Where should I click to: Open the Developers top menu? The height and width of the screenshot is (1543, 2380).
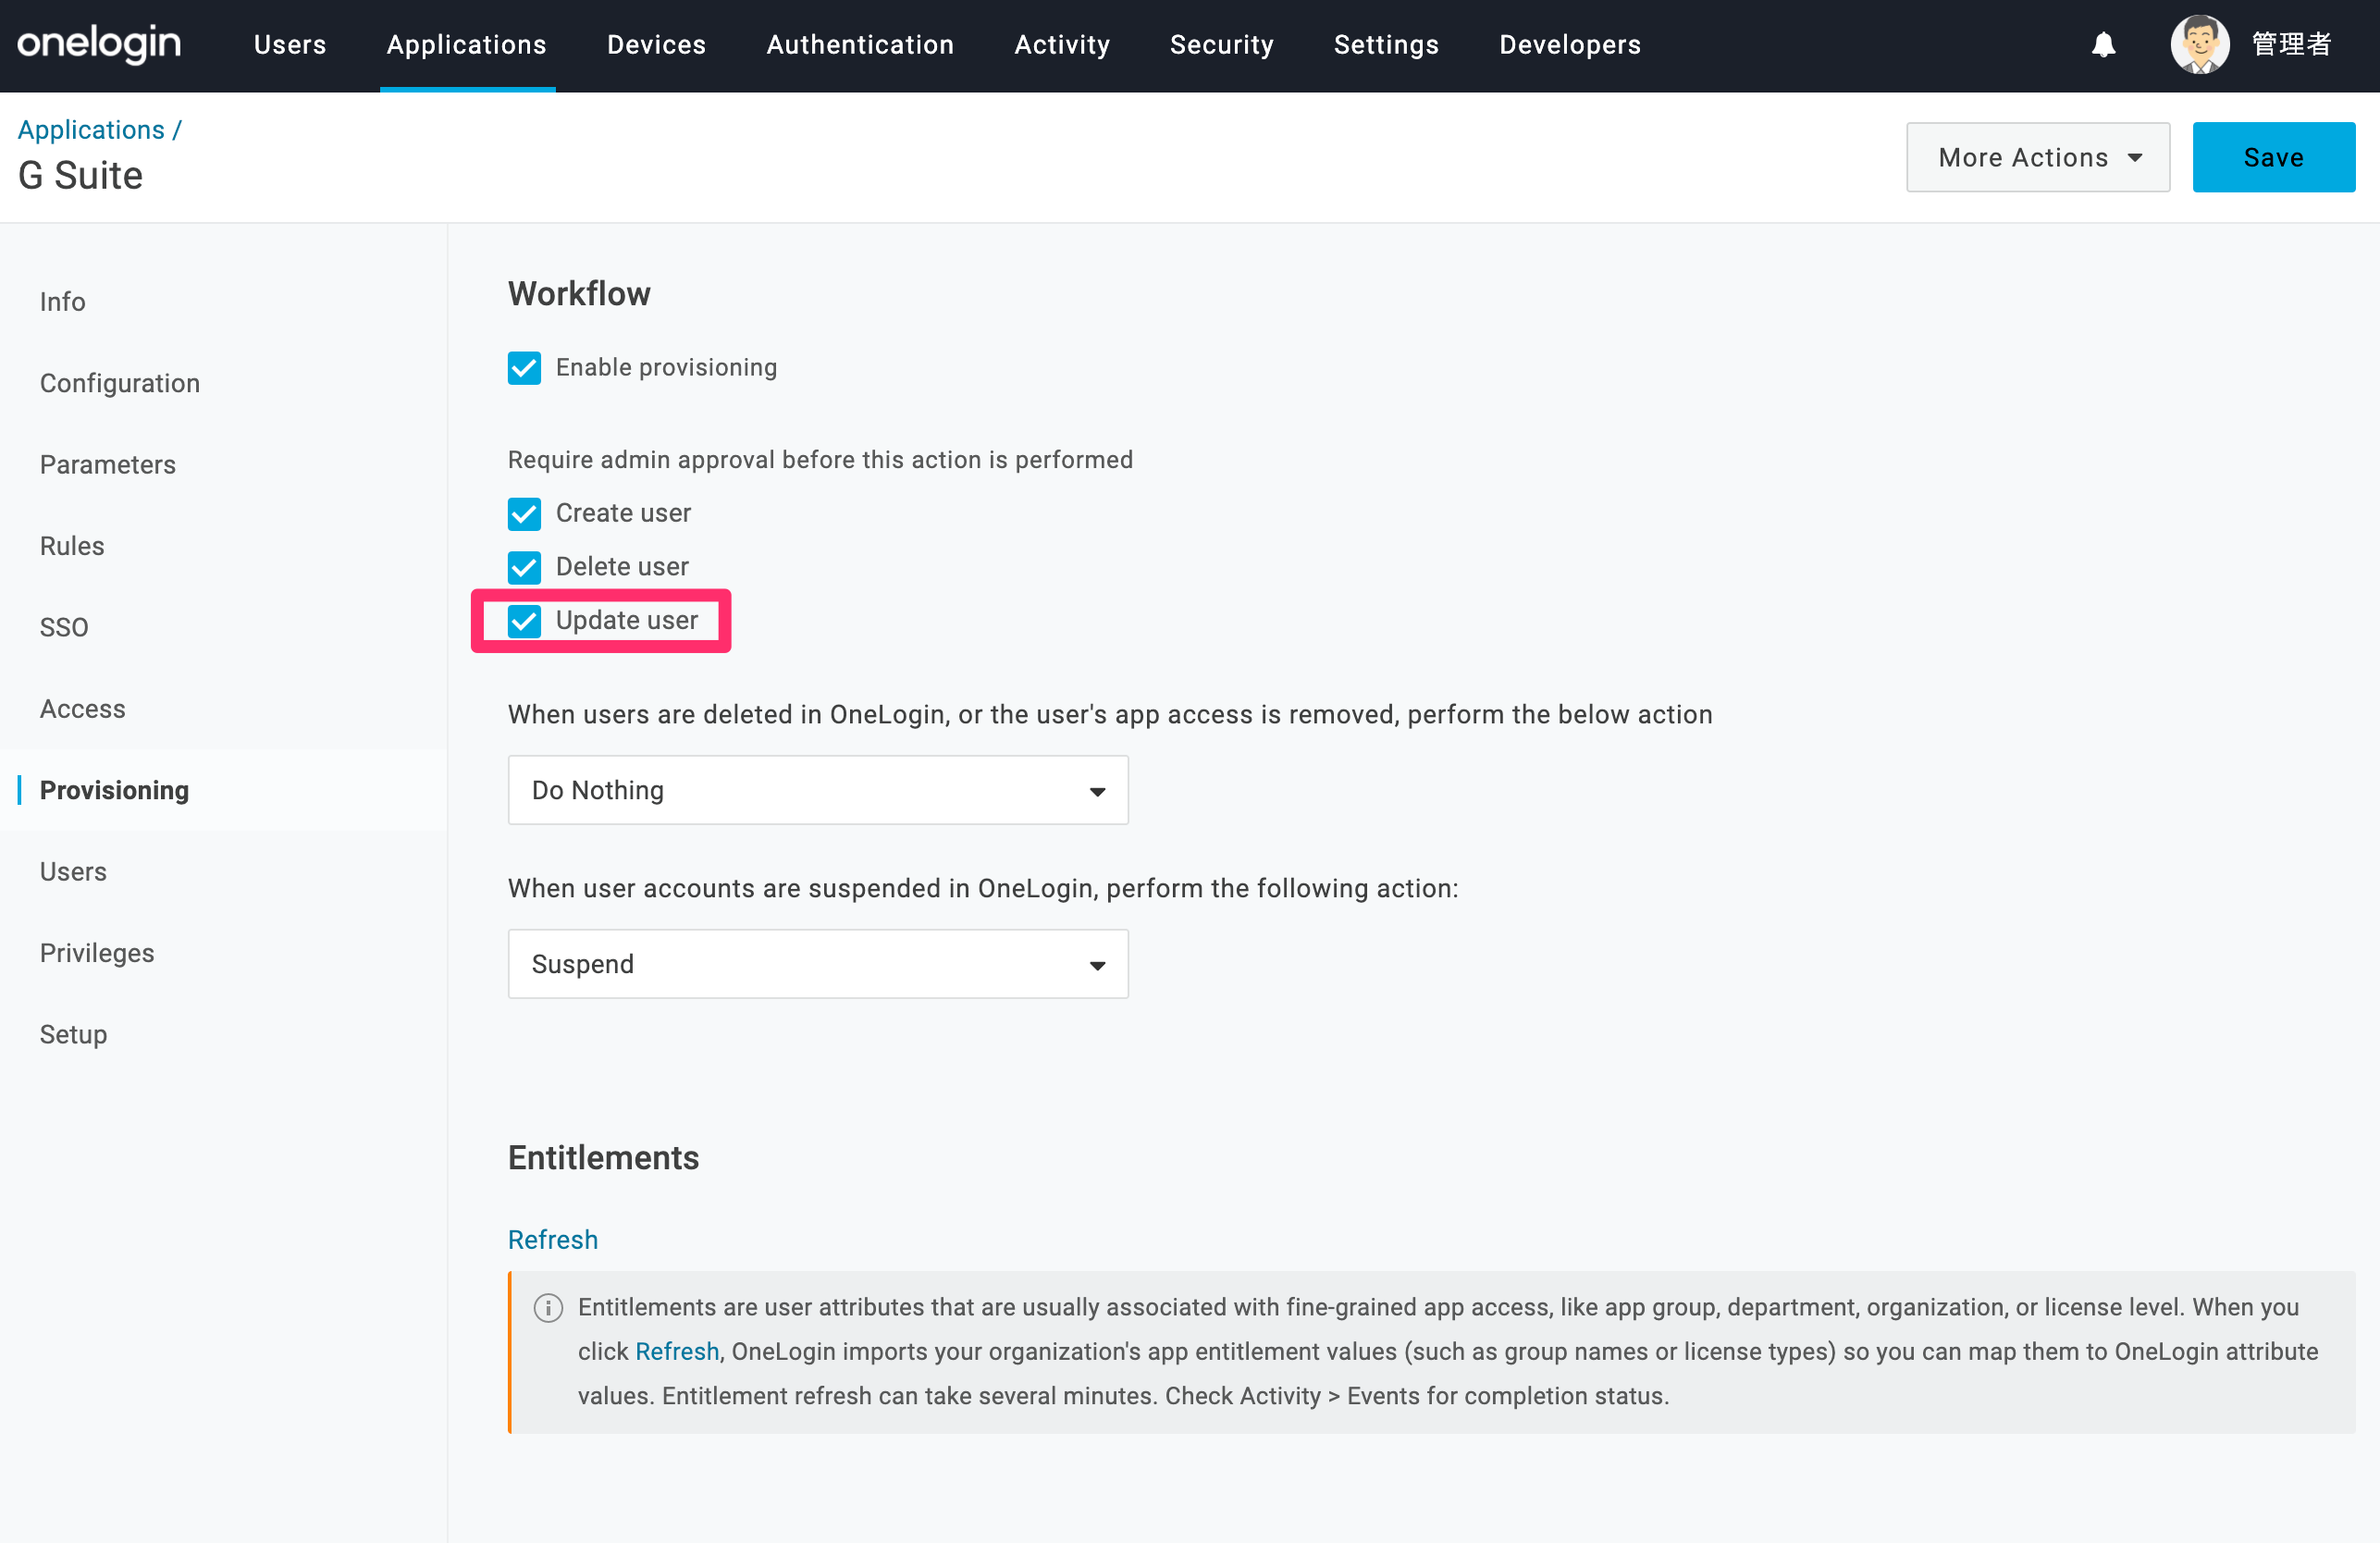pos(1570,45)
